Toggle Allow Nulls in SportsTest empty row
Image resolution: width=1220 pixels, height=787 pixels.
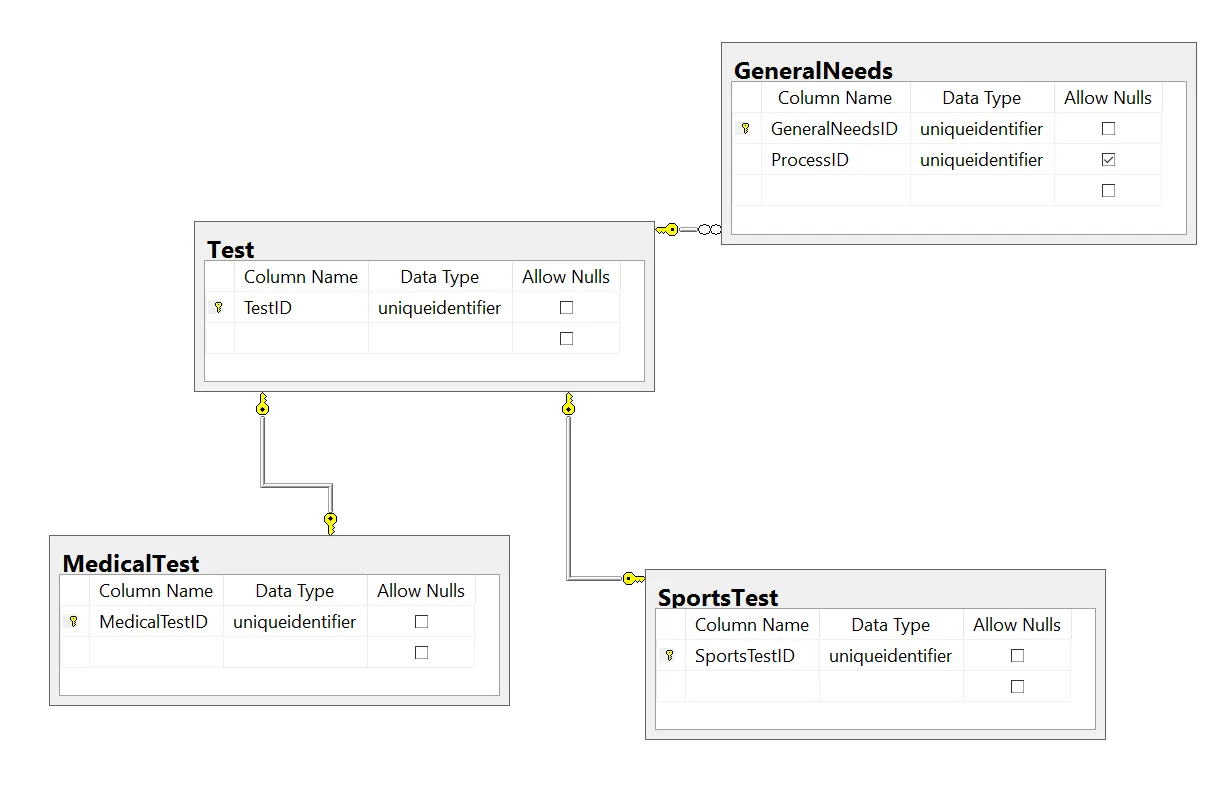point(1017,687)
